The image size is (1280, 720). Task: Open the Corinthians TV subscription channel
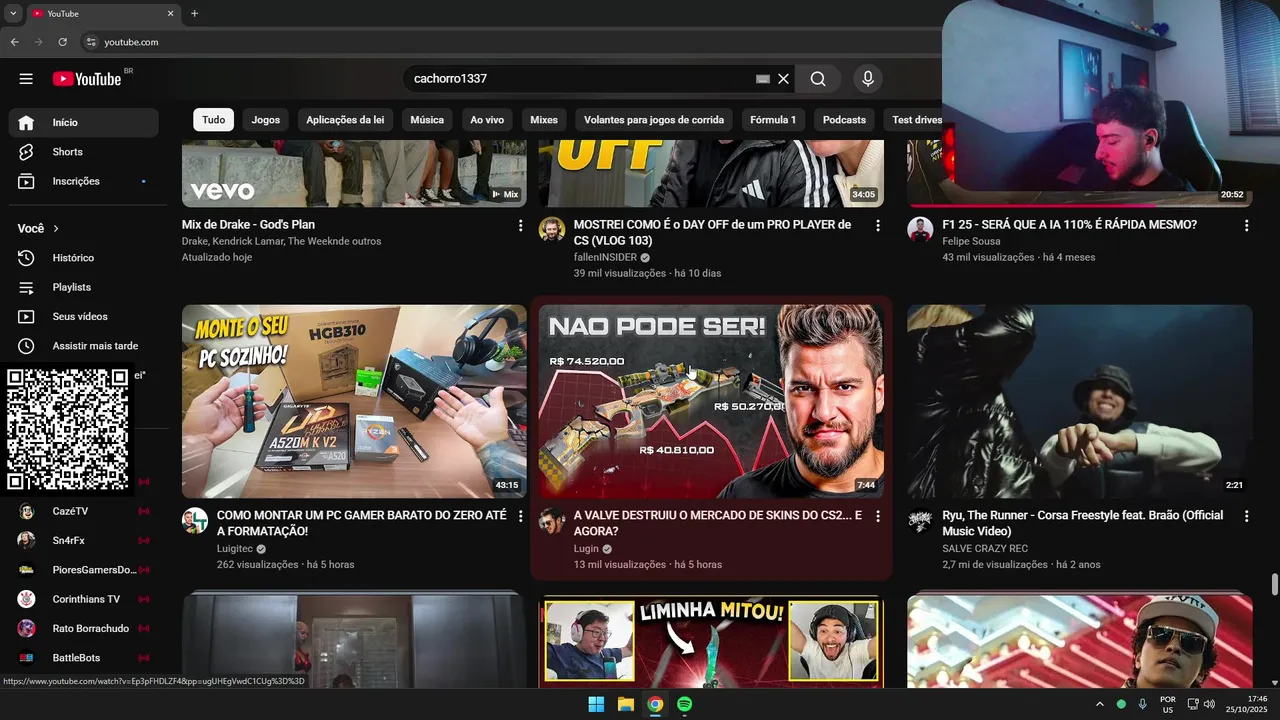pyautogui.click(x=84, y=599)
